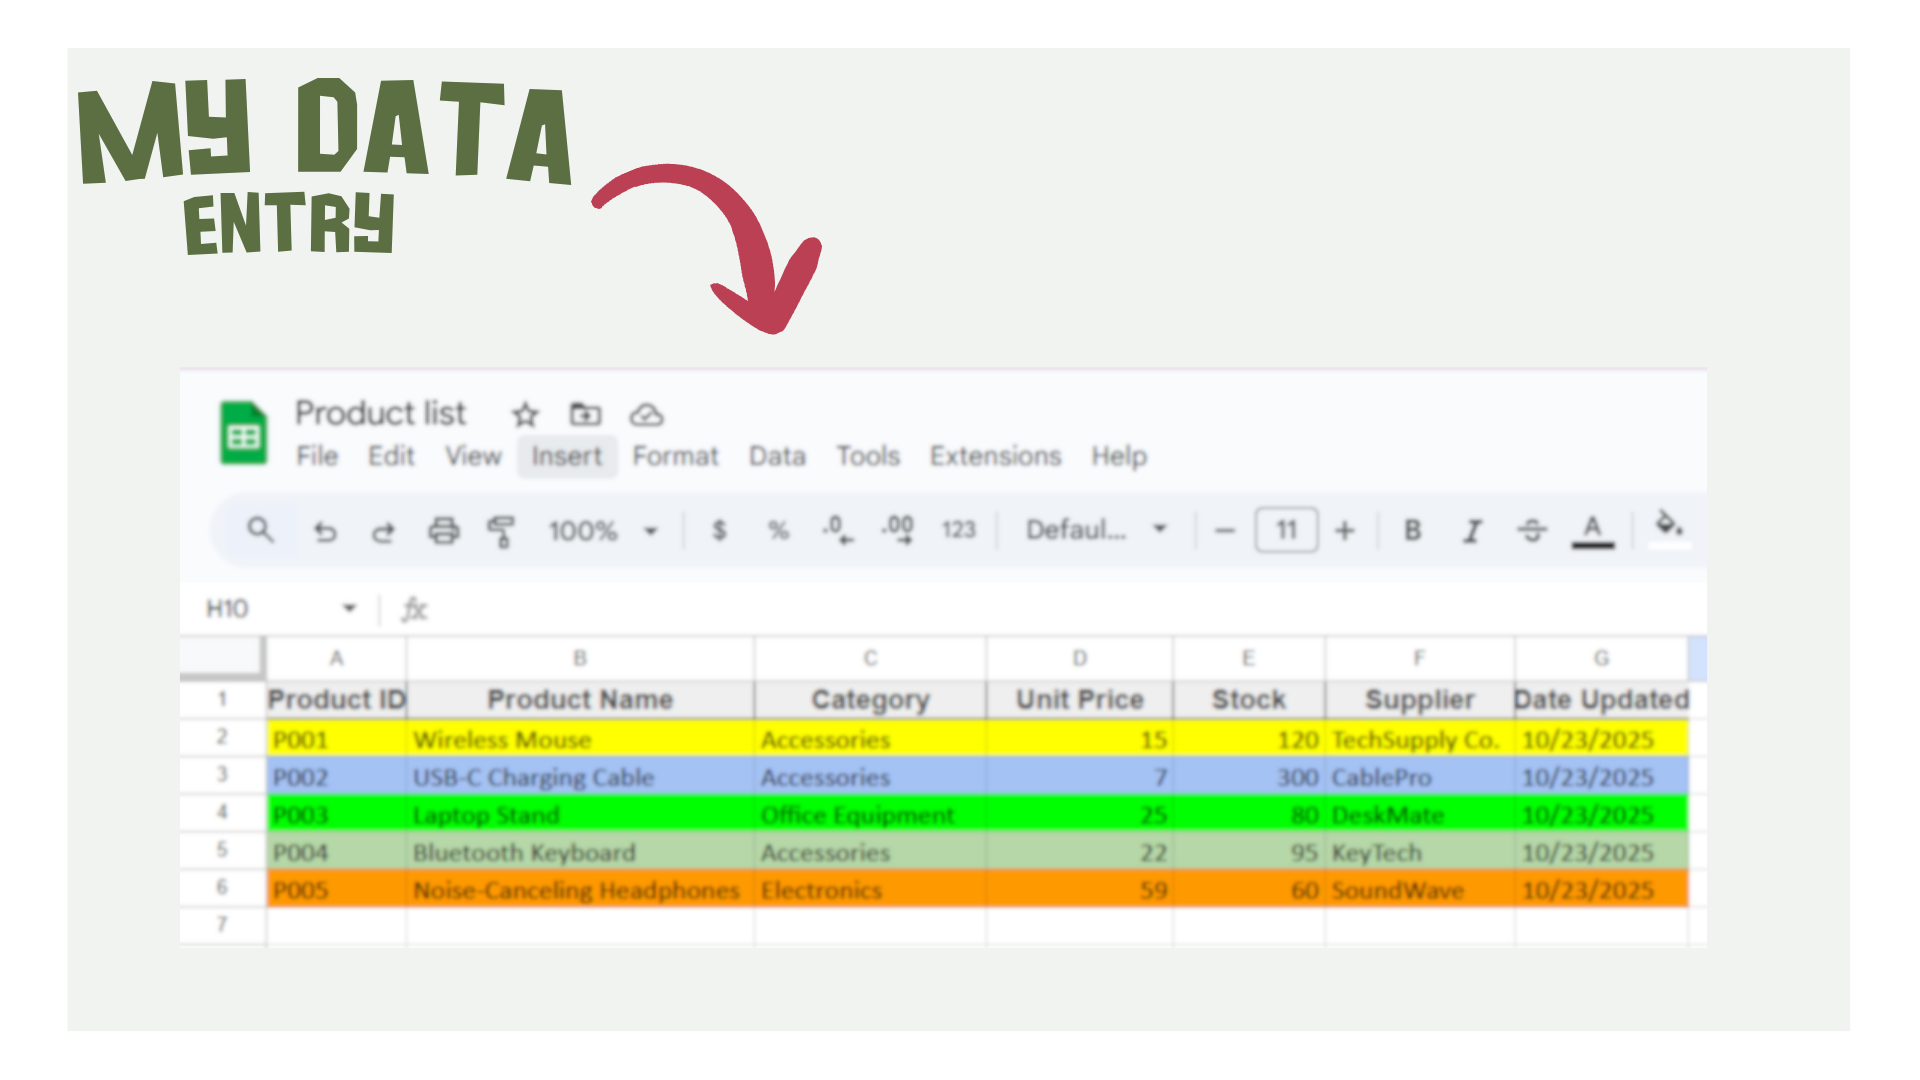Click the redo arrow icon
This screenshot has height=1080, width=1920.
tap(383, 531)
